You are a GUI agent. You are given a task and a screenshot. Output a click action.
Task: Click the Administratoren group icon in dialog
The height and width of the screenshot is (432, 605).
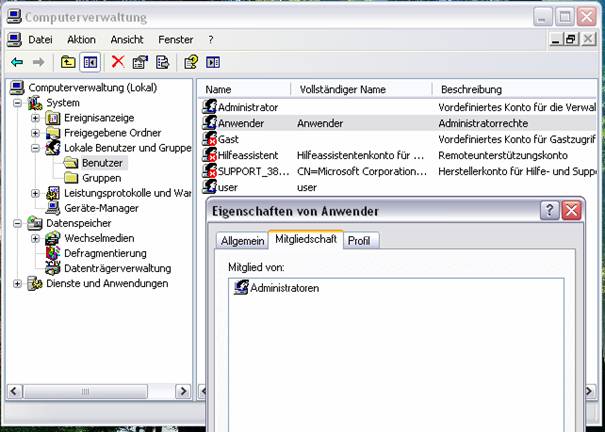[241, 288]
